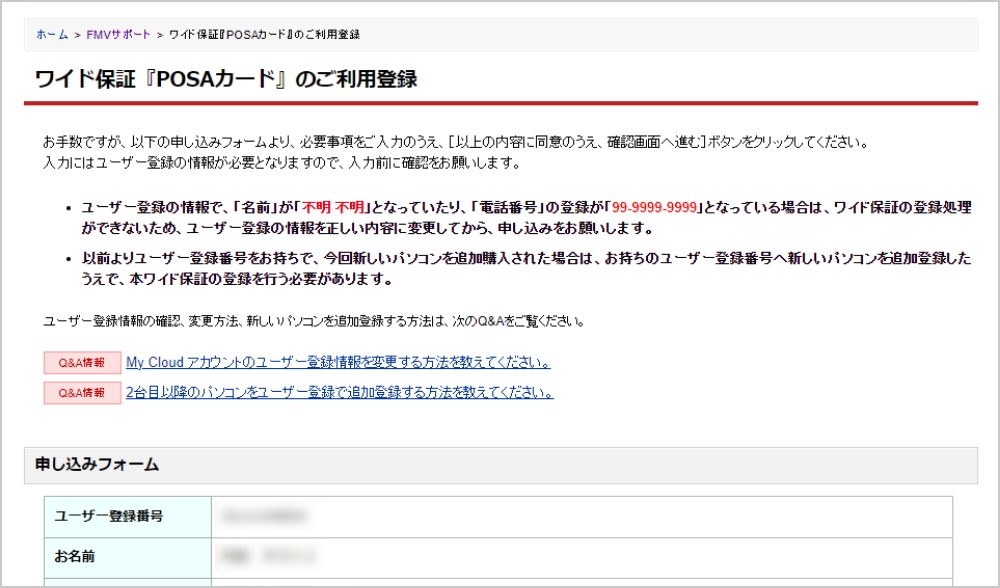This screenshot has width=1000, height=588.
Task: Open the FMVサポート breadcrumb link
Action: pos(118,34)
